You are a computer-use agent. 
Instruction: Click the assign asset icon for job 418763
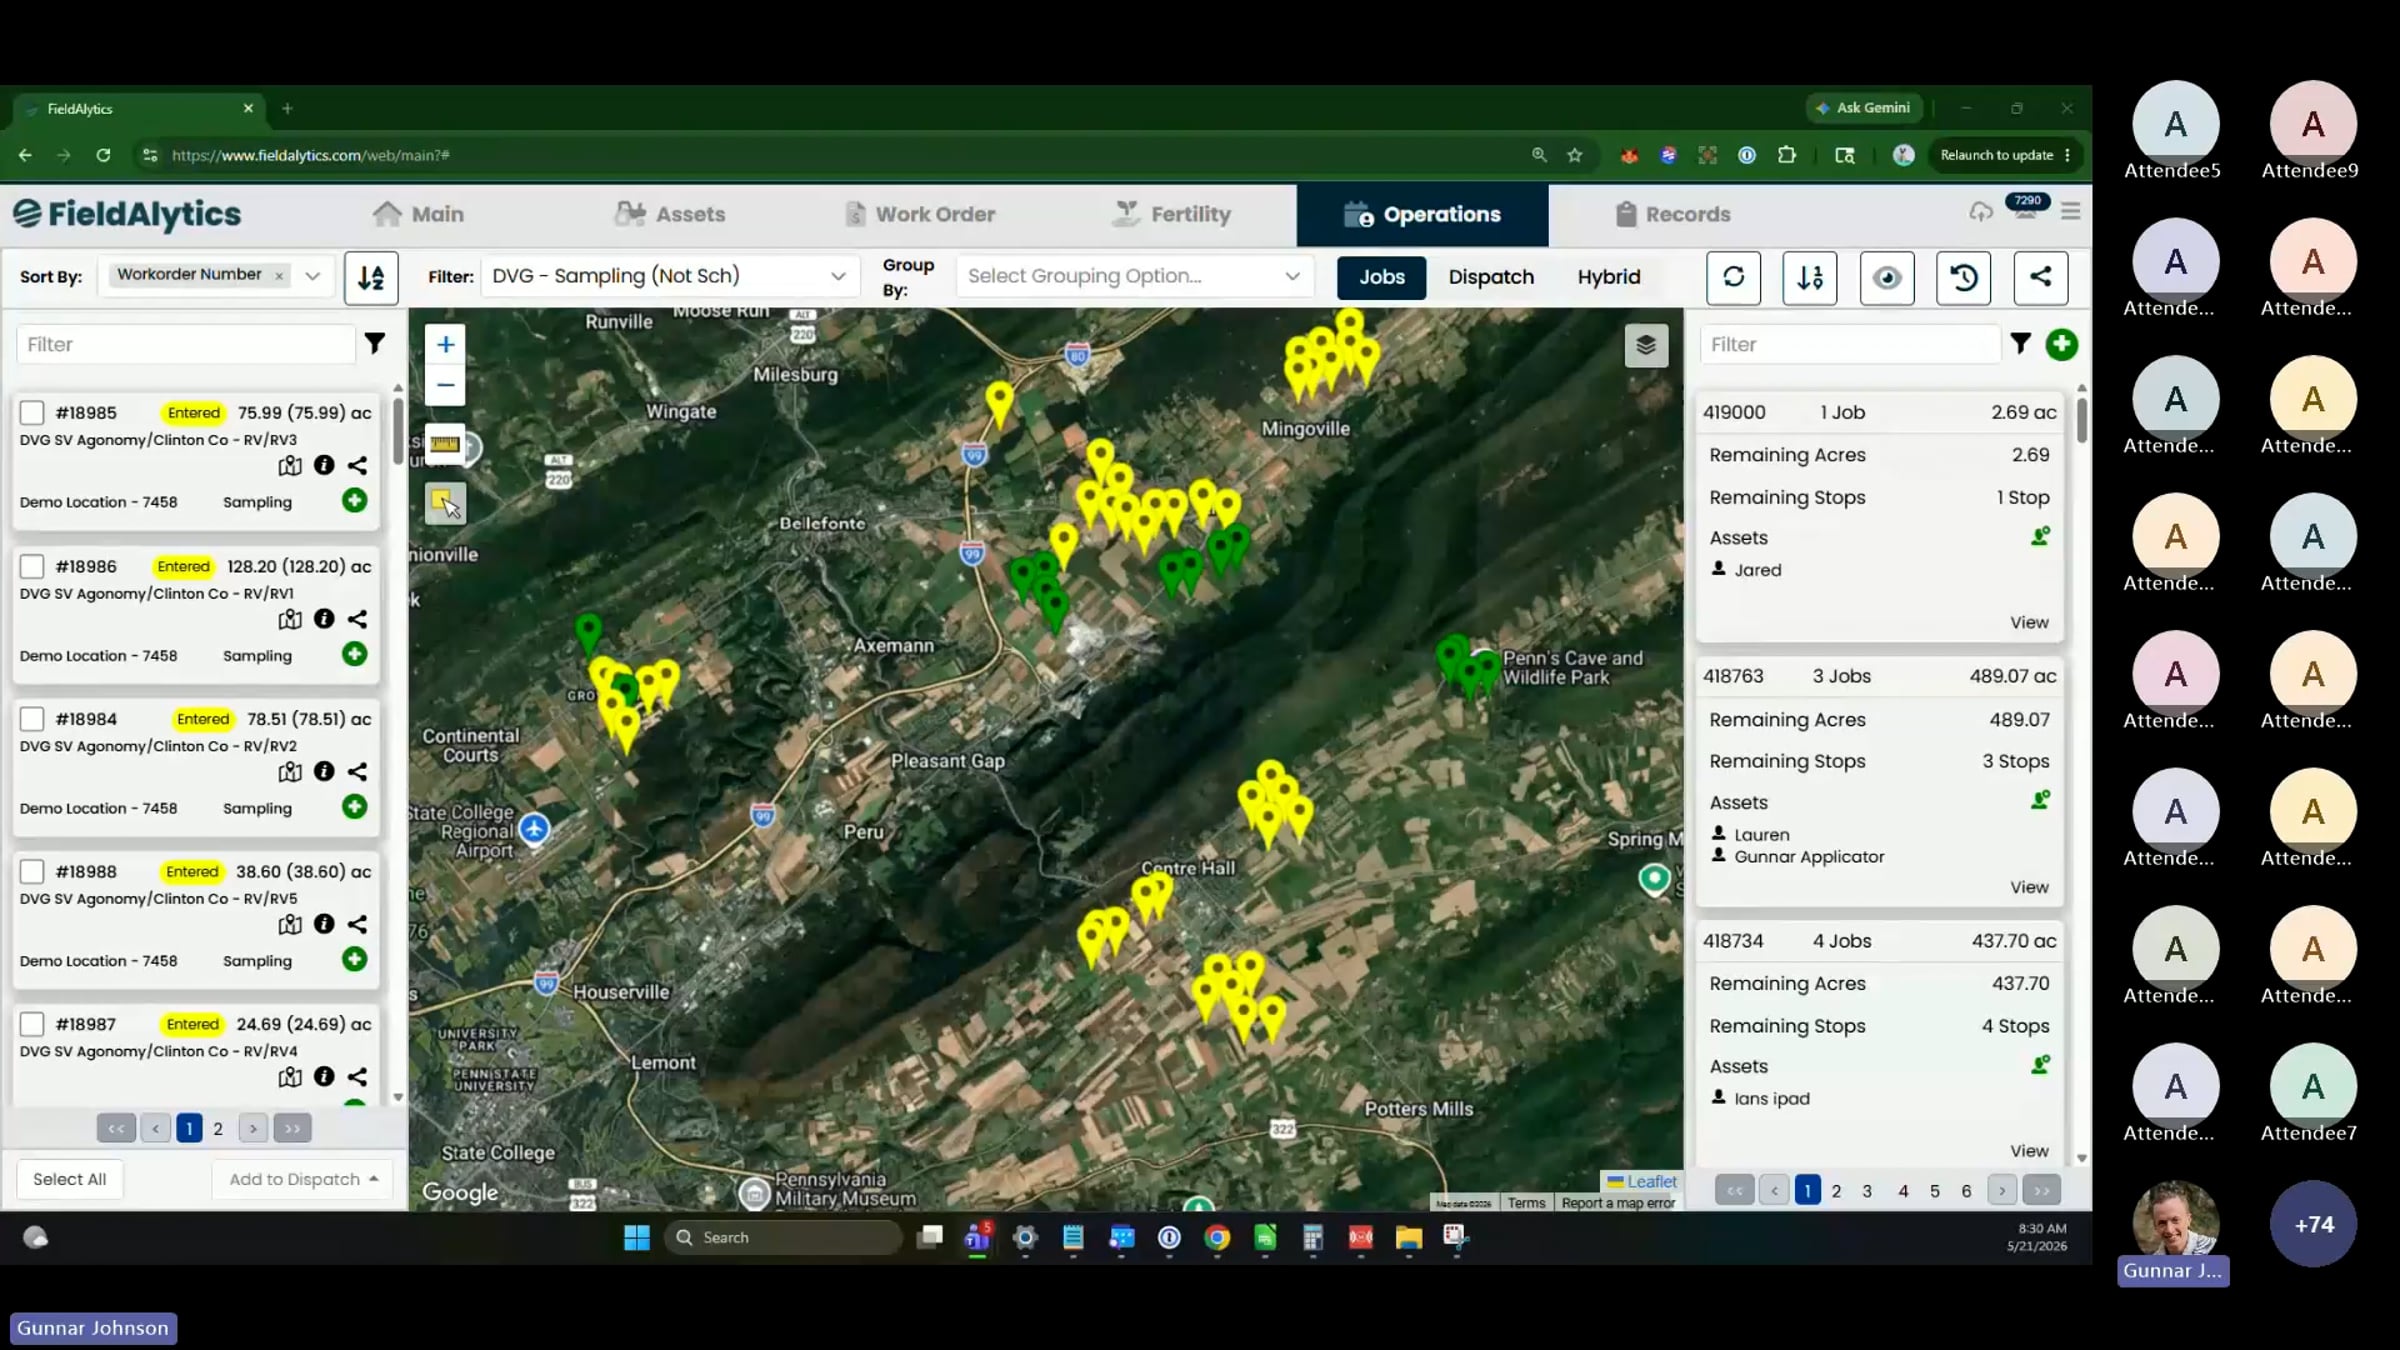tap(2040, 801)
